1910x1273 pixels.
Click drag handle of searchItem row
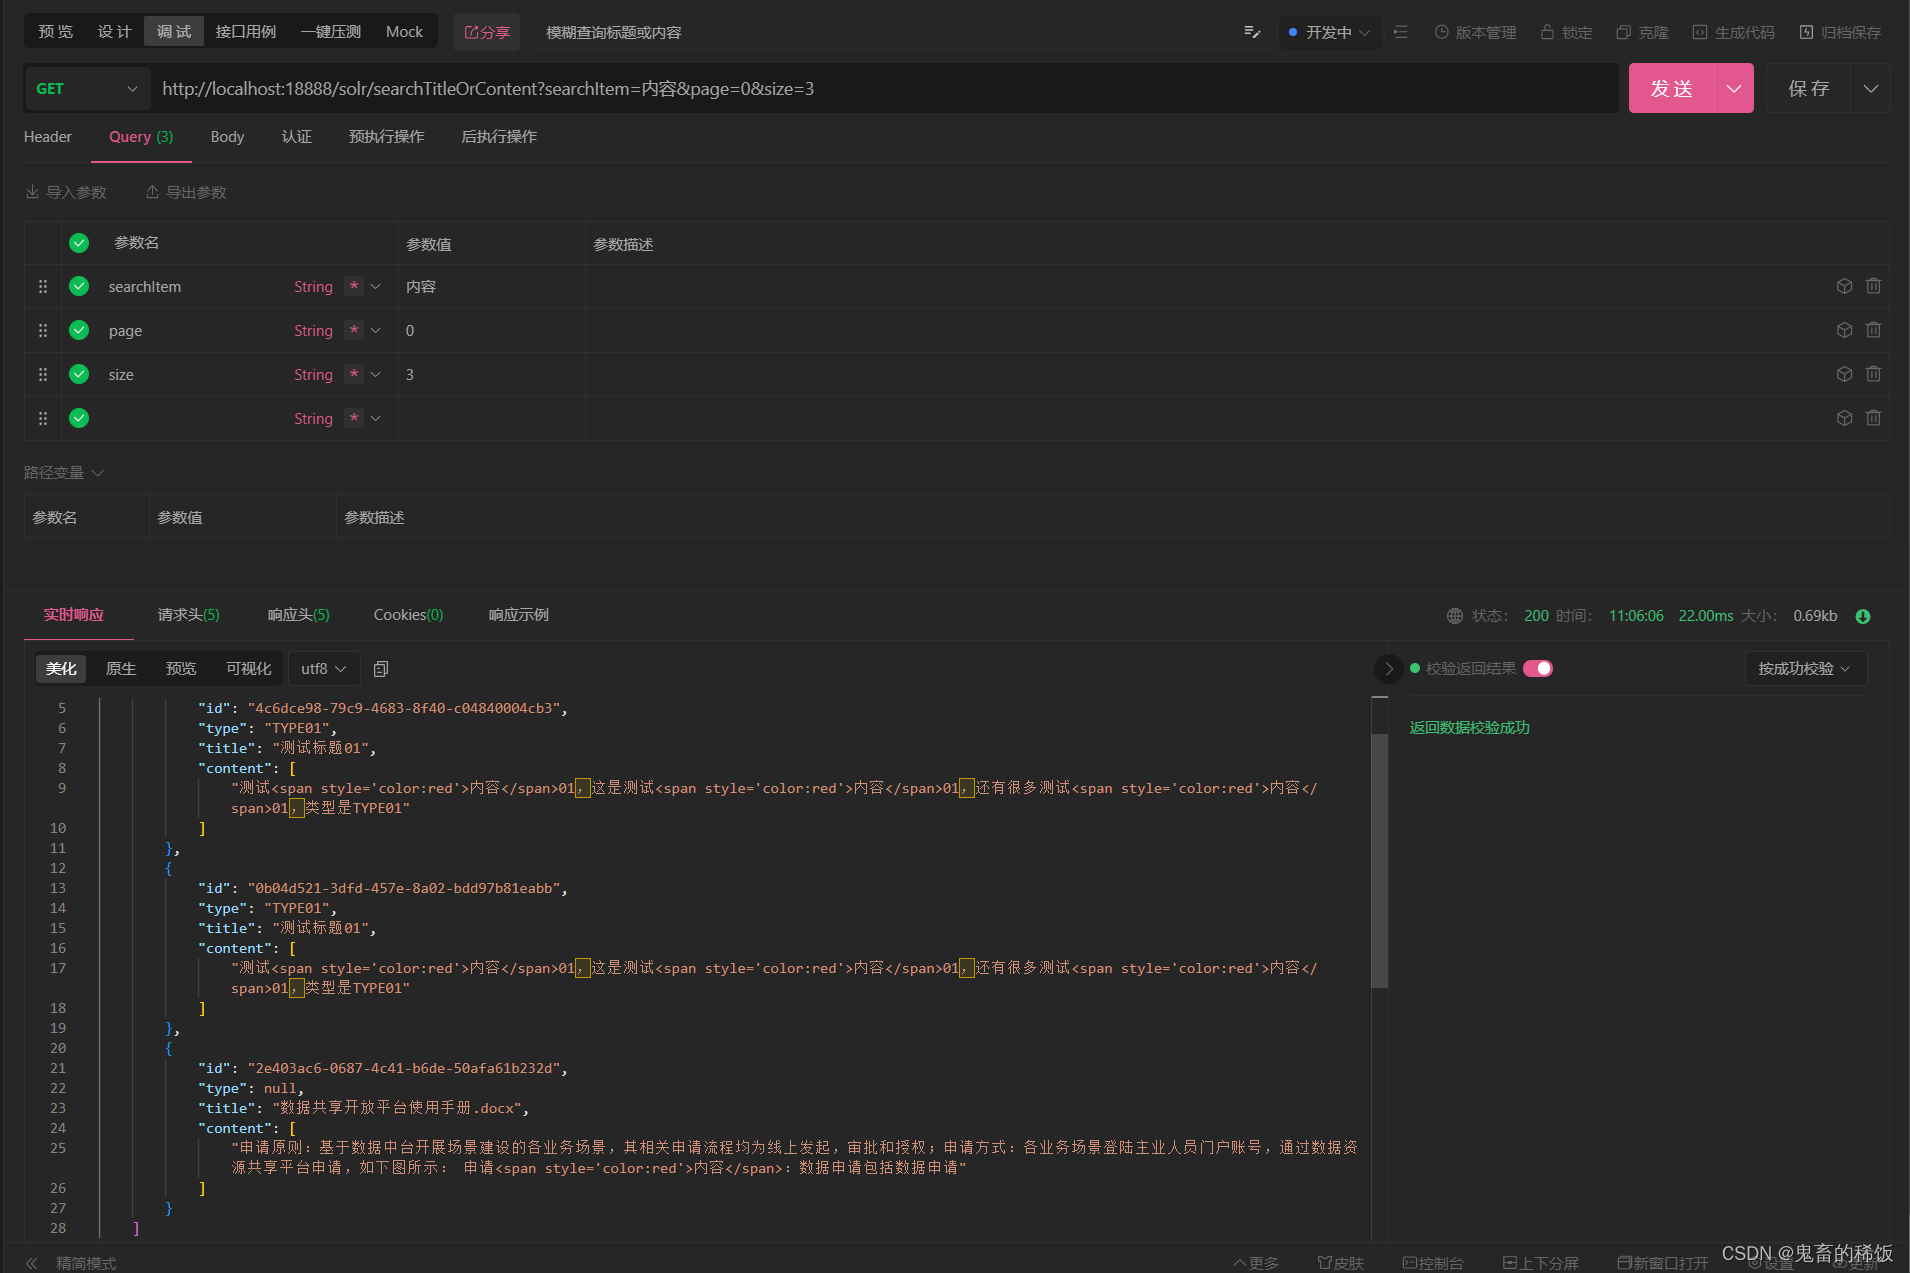[43, 286]
